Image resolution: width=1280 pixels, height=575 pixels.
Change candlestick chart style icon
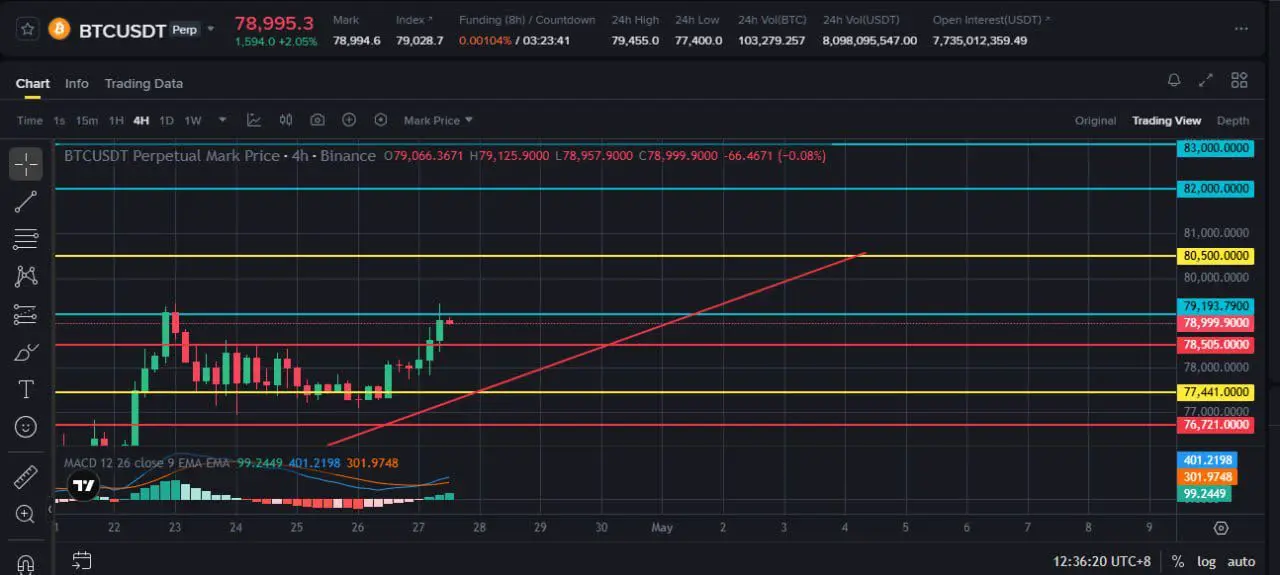(x=286, y=120)
